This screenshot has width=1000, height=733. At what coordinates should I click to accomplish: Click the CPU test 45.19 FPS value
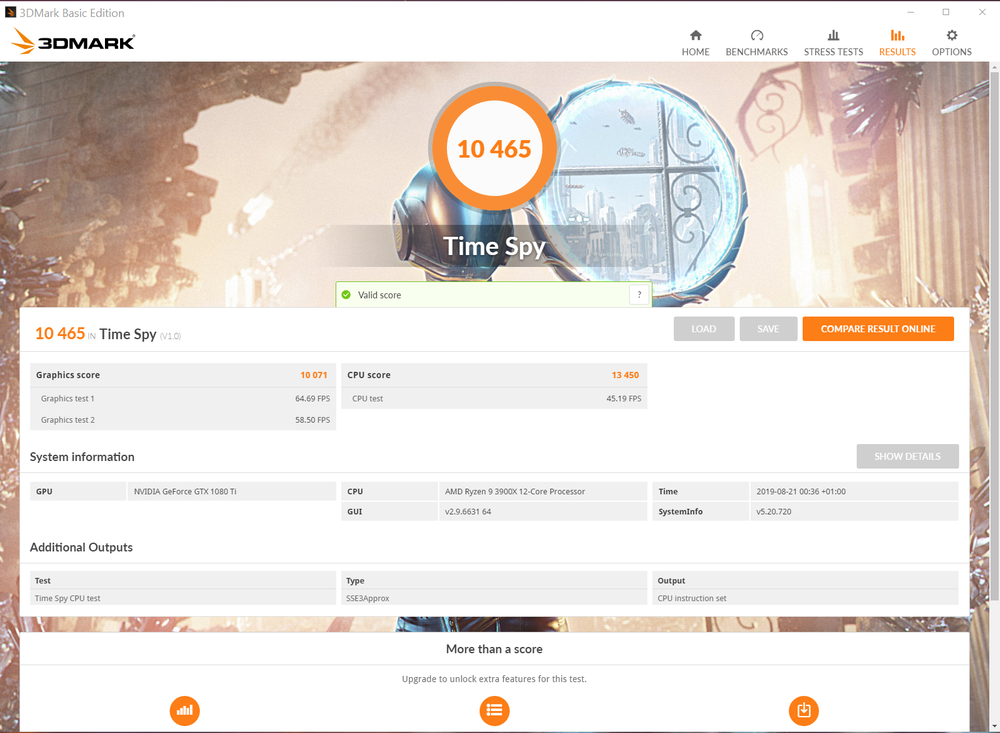(624, 399)
